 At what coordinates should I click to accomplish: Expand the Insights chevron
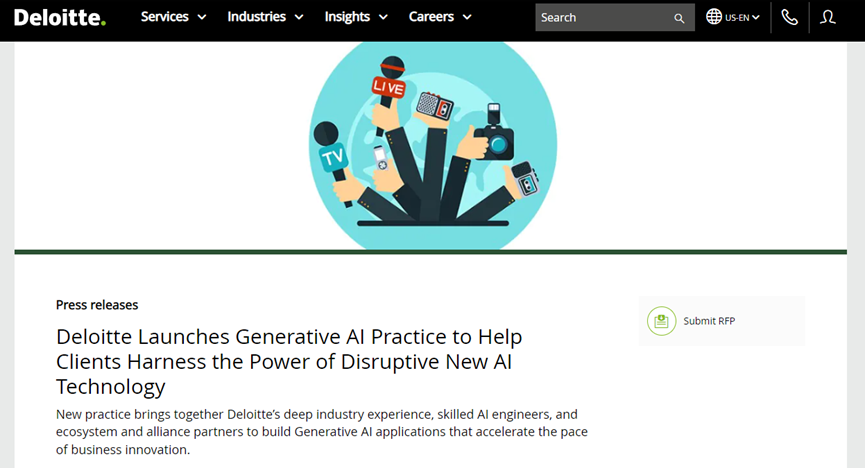[383, 18]
